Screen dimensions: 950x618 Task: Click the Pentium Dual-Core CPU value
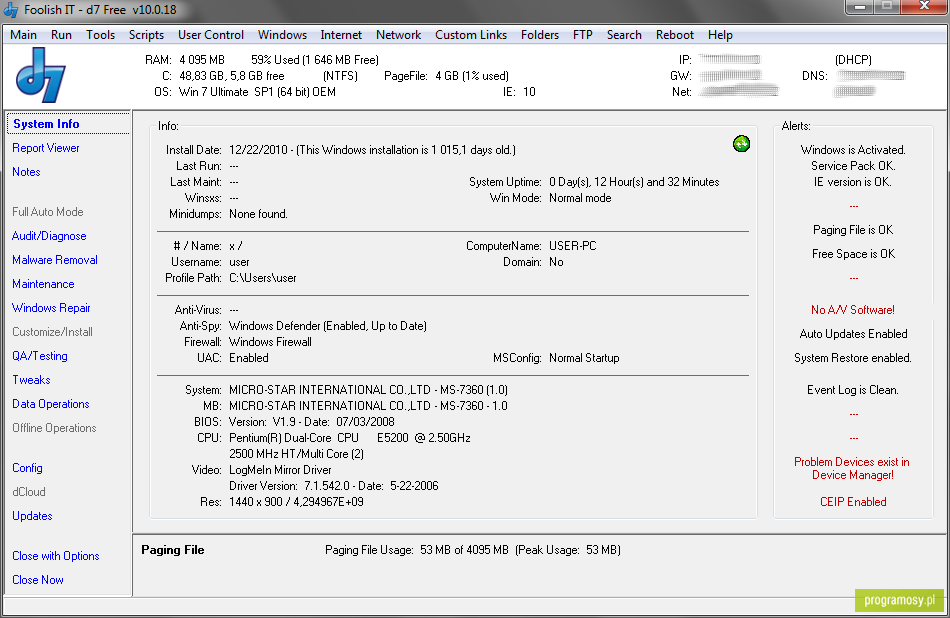pyautogui.click(x=350, y=438)
